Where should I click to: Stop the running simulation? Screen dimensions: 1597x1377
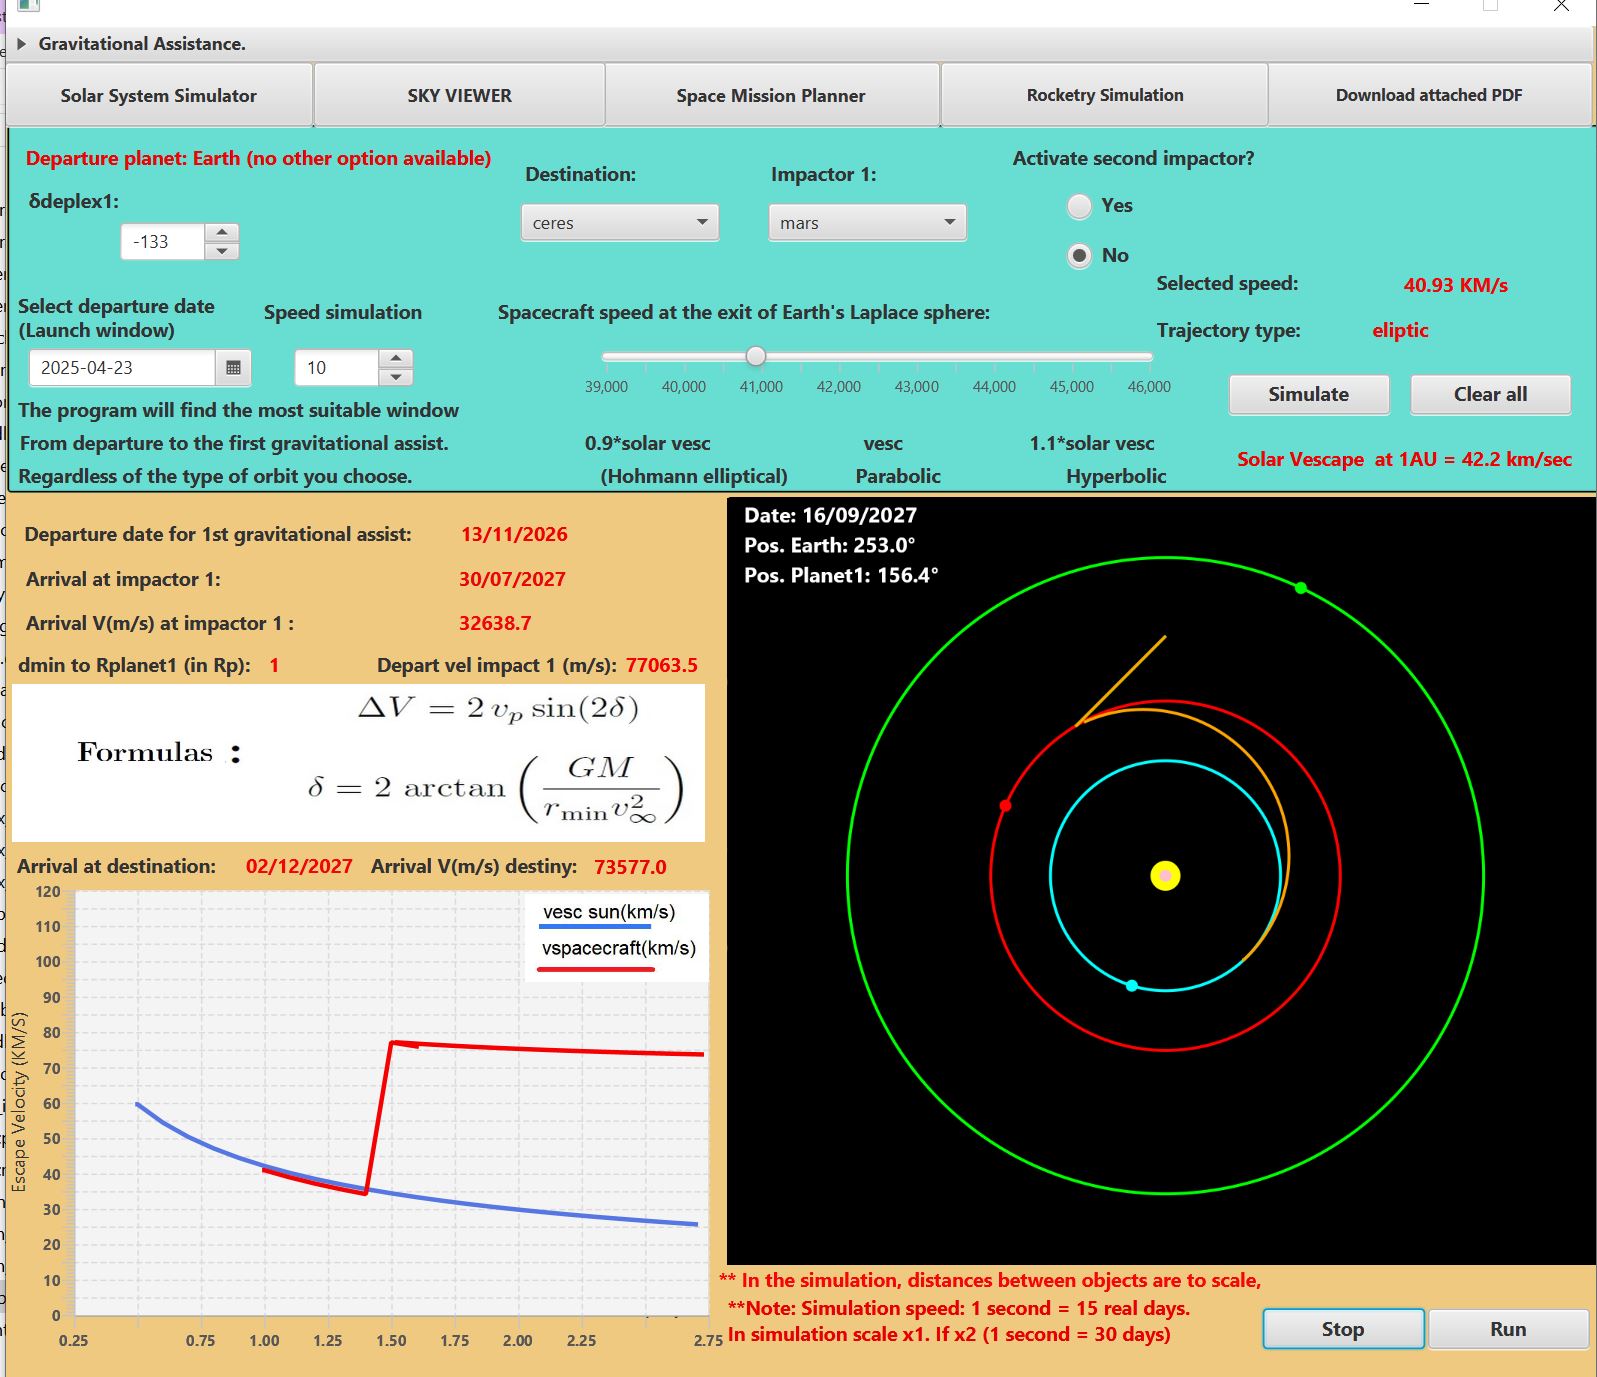(1343, 1329)
